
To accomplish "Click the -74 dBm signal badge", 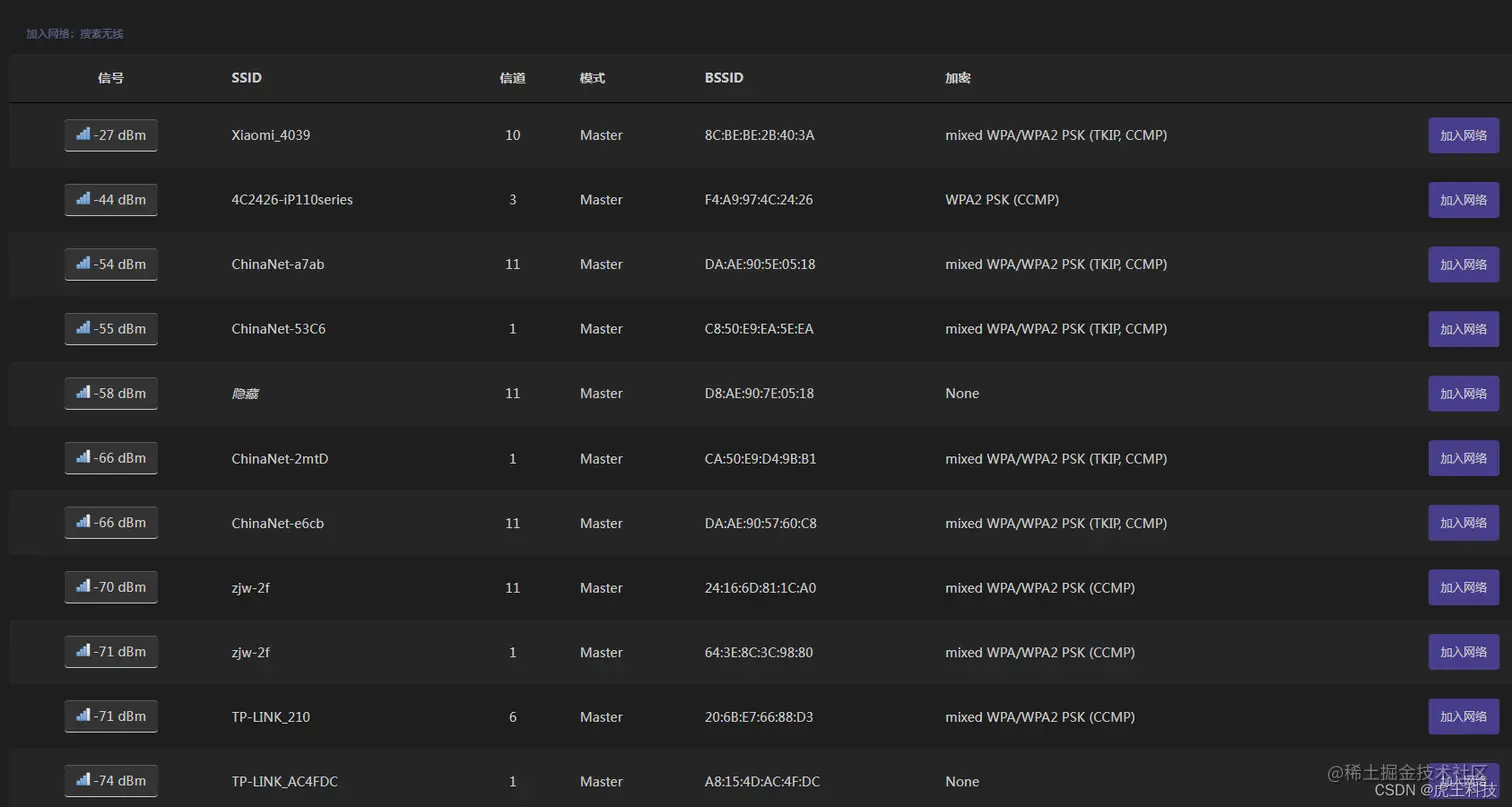I will [x=111, y=781].
